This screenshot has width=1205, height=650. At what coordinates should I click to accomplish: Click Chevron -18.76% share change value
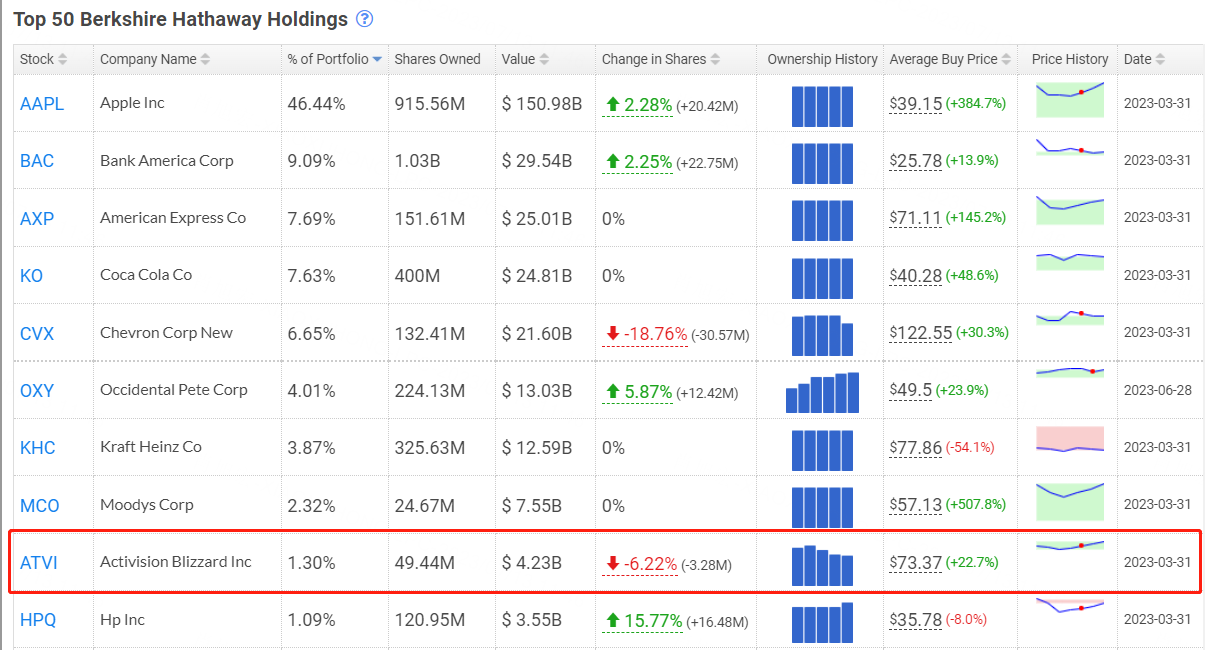pos(656,334)
